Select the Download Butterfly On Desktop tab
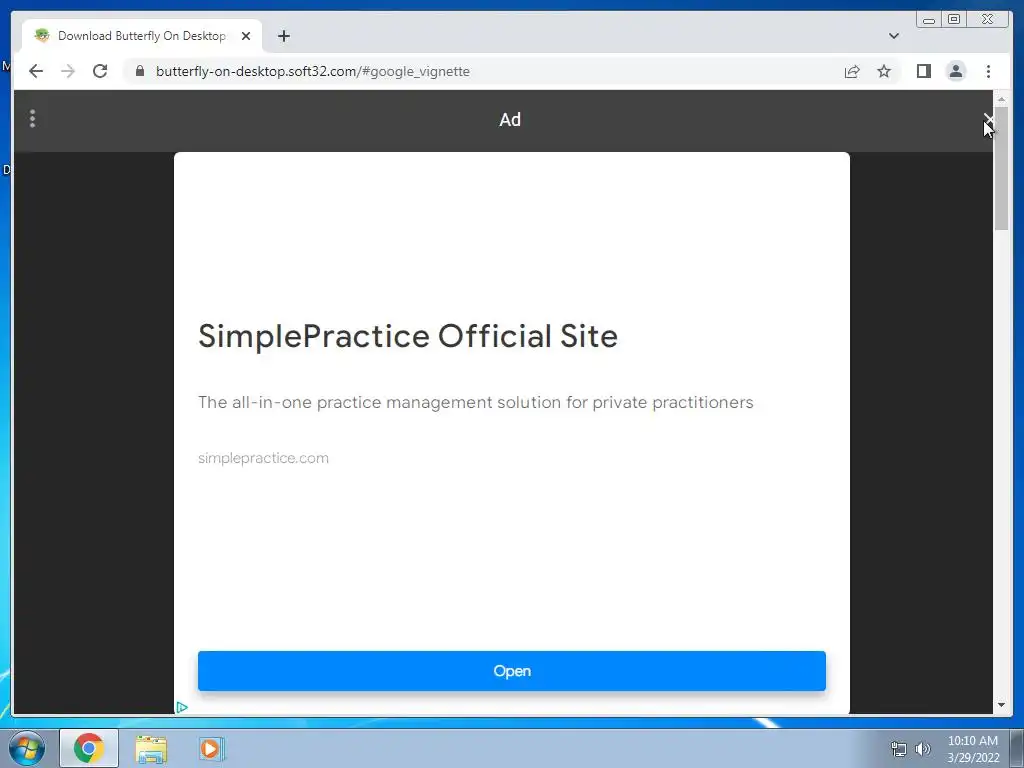1024x768 pixels. (x=142, y=36)
